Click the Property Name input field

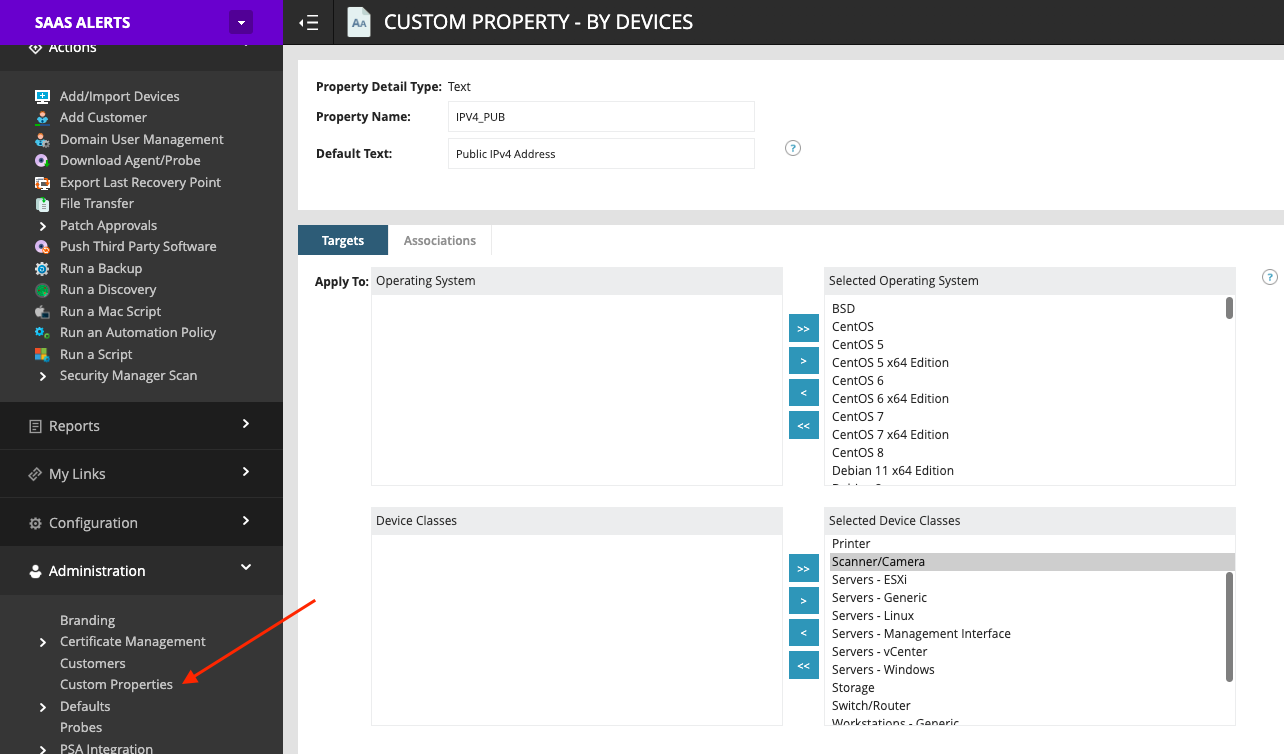(x=600, y=117)
